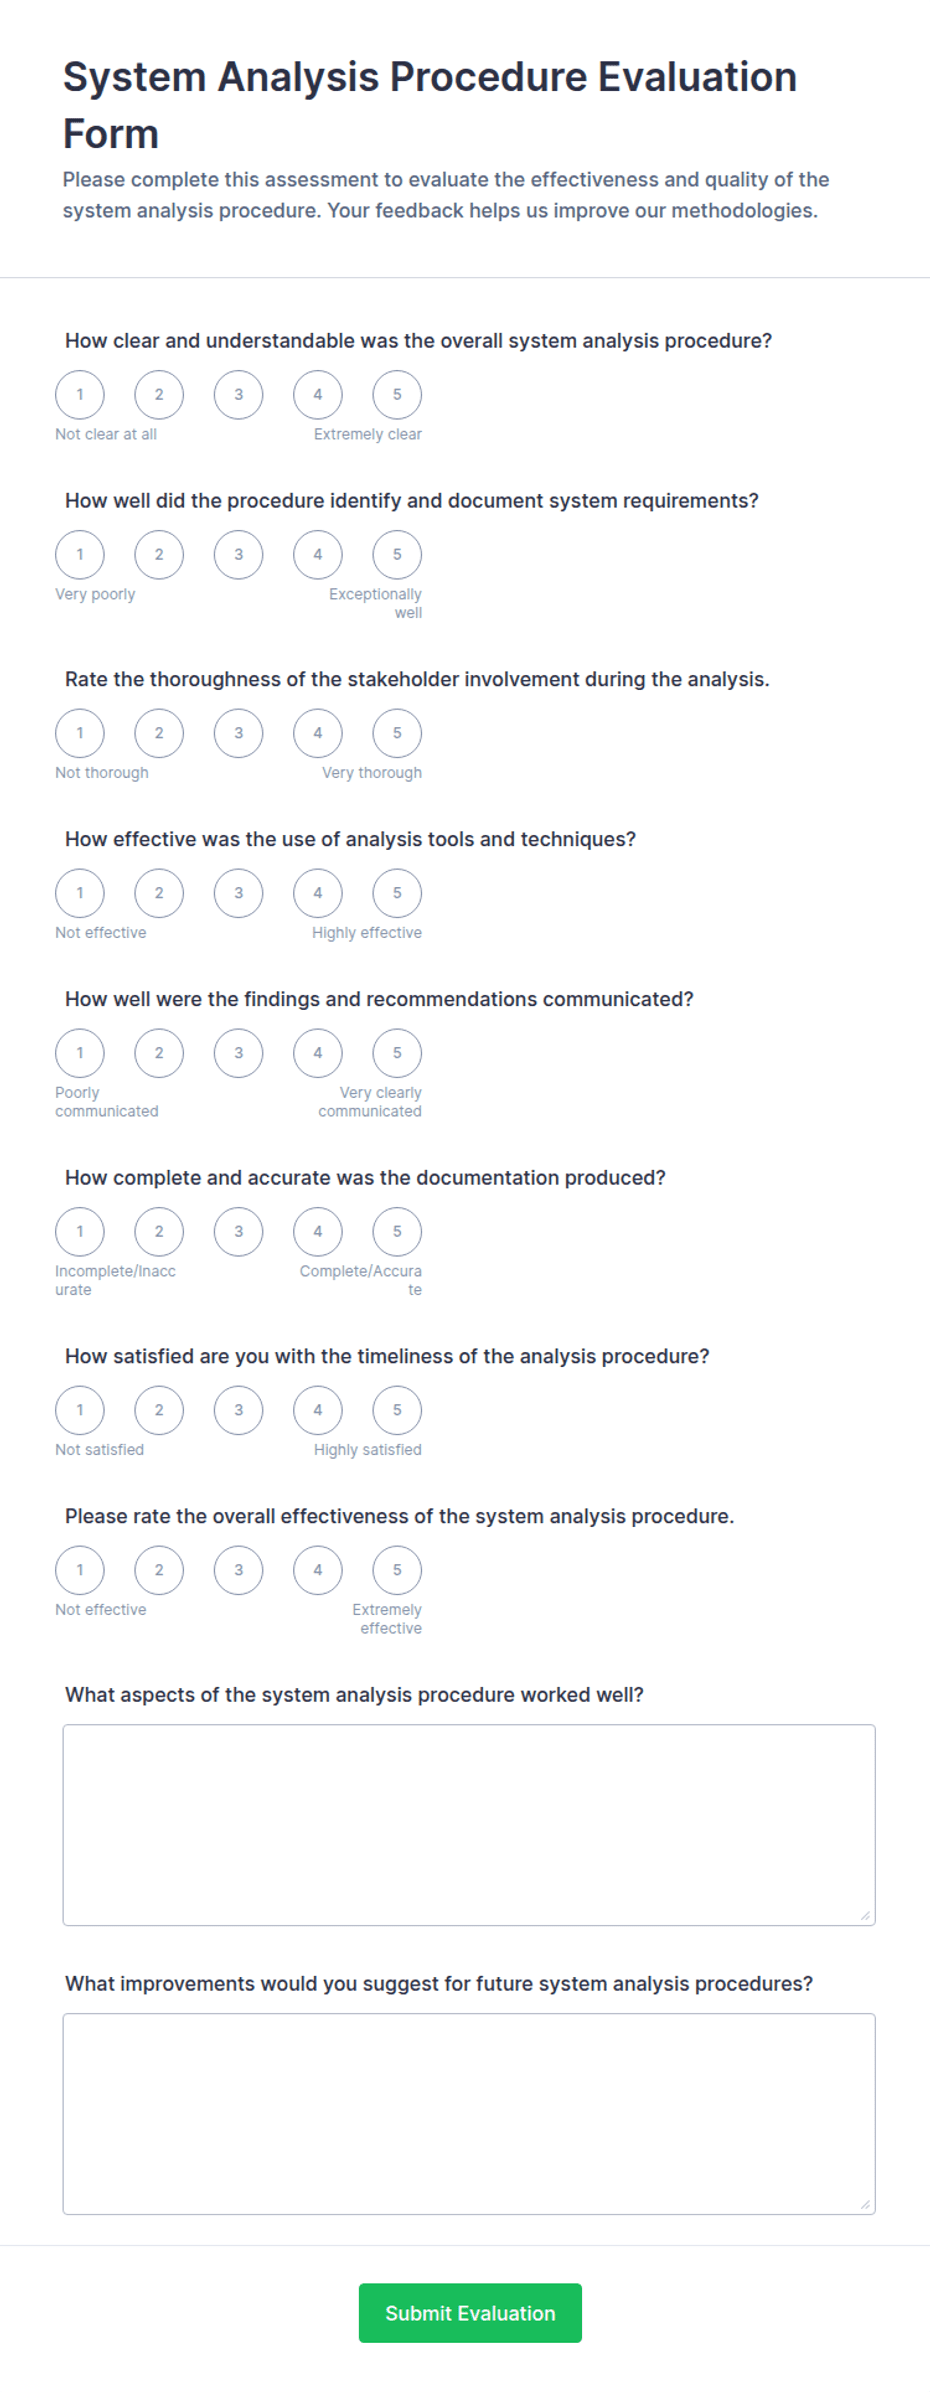The image size is (930, 2392).
Task: Pick 5 for stakeholder involvement thoroughness
Action: (x=397, y=733)
